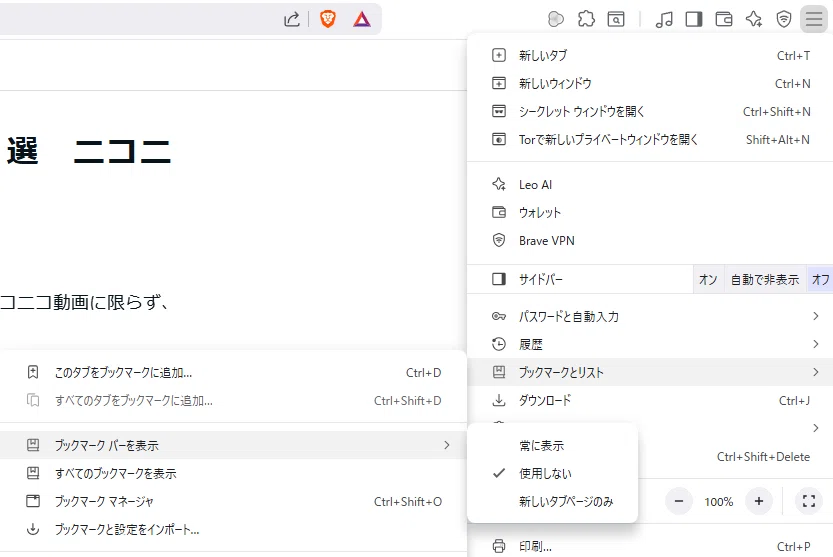The image size is (833, 557).
Task: Choose 新しいウィンドウ menu item
Action: coord(650,83)
